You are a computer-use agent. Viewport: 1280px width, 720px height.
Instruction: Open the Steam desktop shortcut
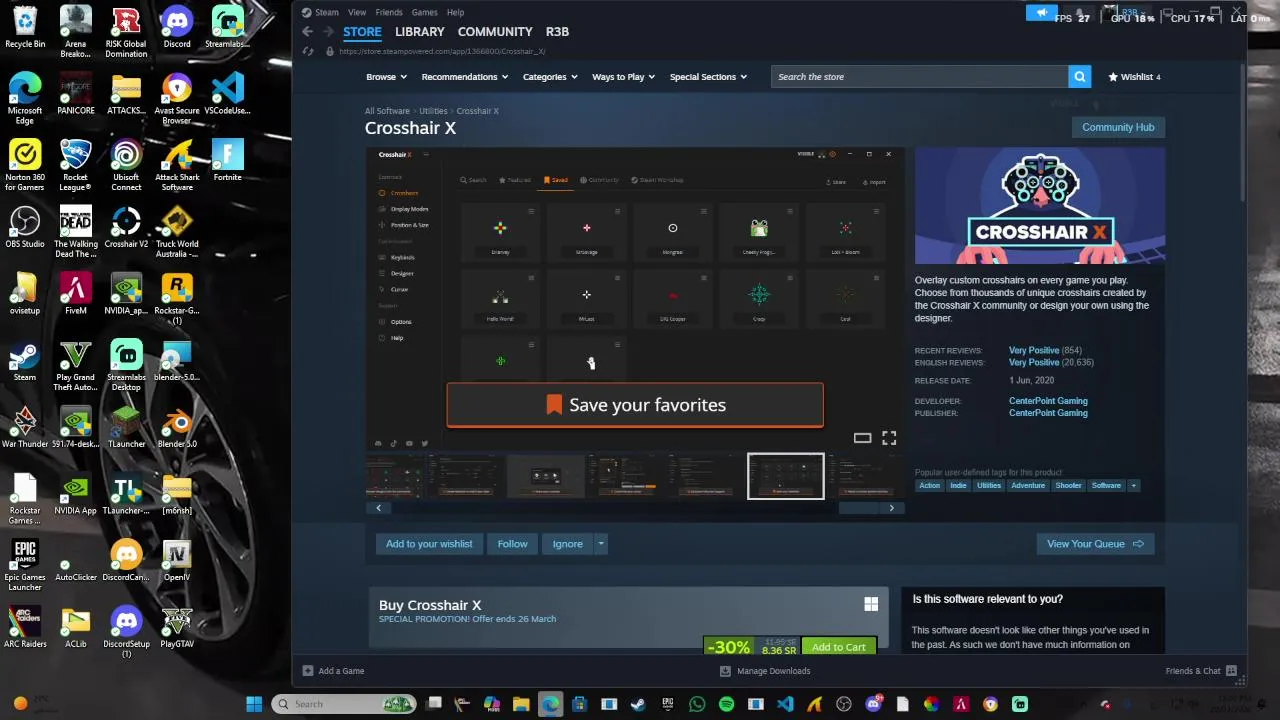point(25,362)
